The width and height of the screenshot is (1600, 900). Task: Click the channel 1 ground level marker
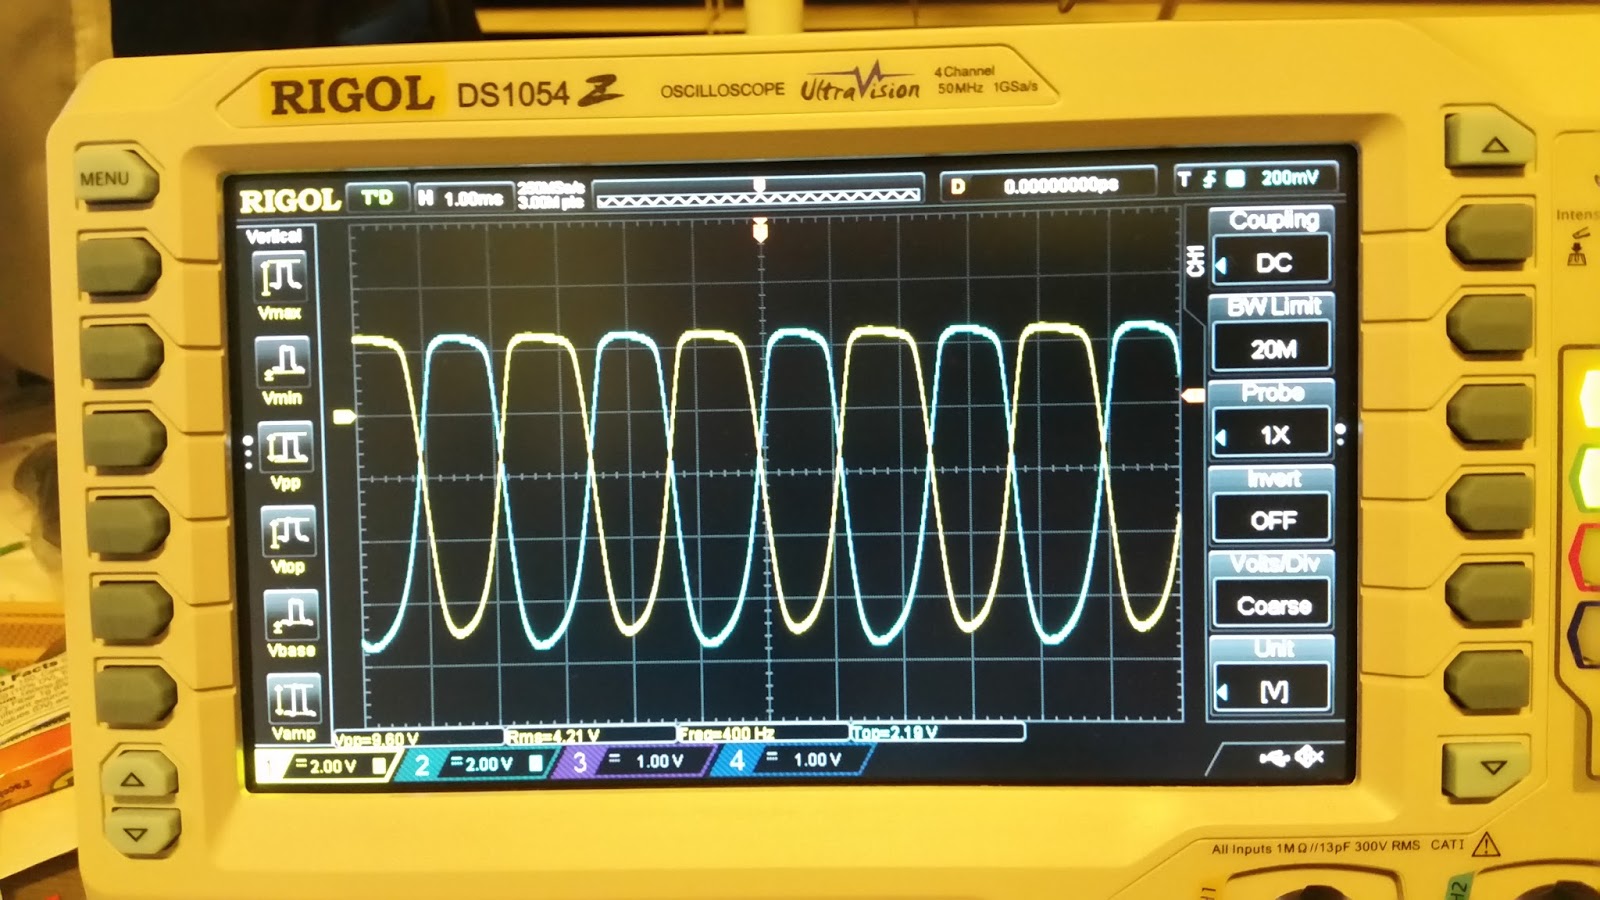coord(344,416)
